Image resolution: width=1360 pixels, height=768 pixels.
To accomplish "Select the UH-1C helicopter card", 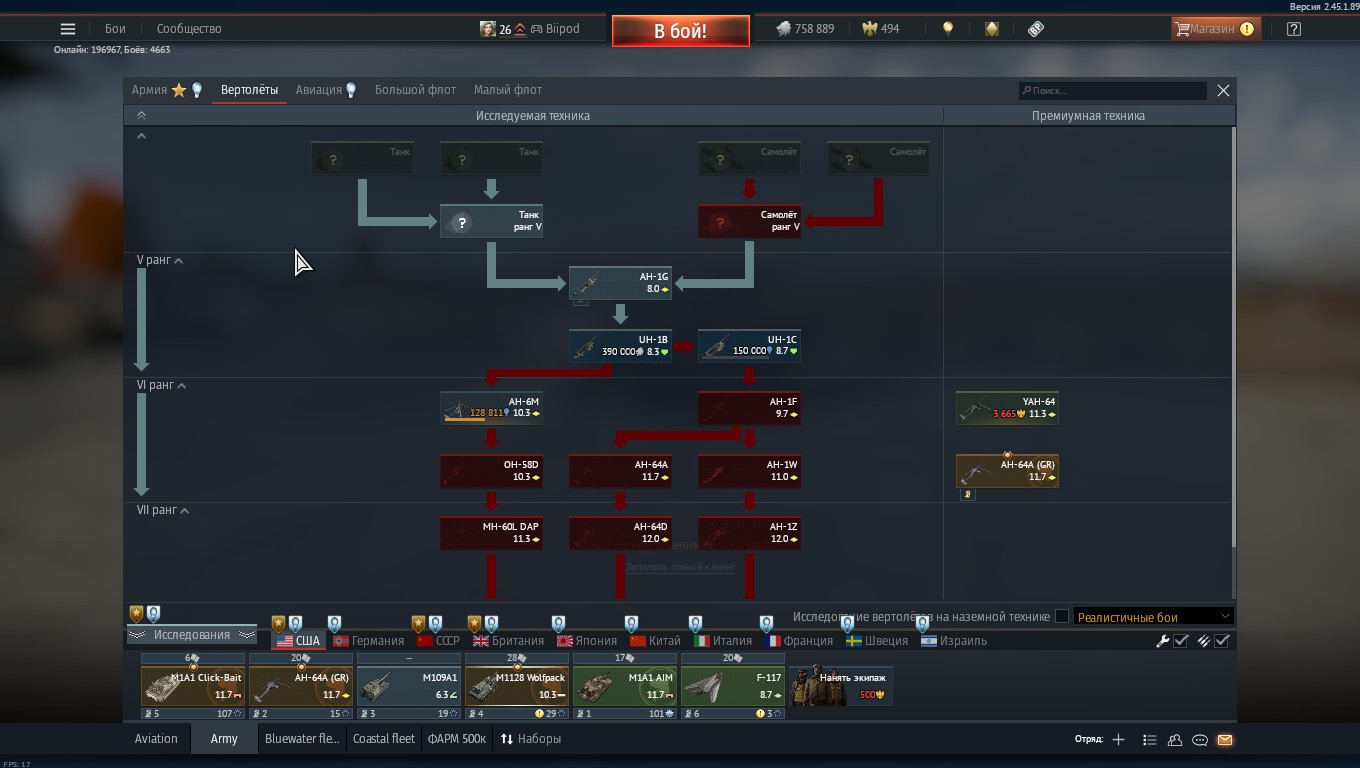I will coord(749,346).
